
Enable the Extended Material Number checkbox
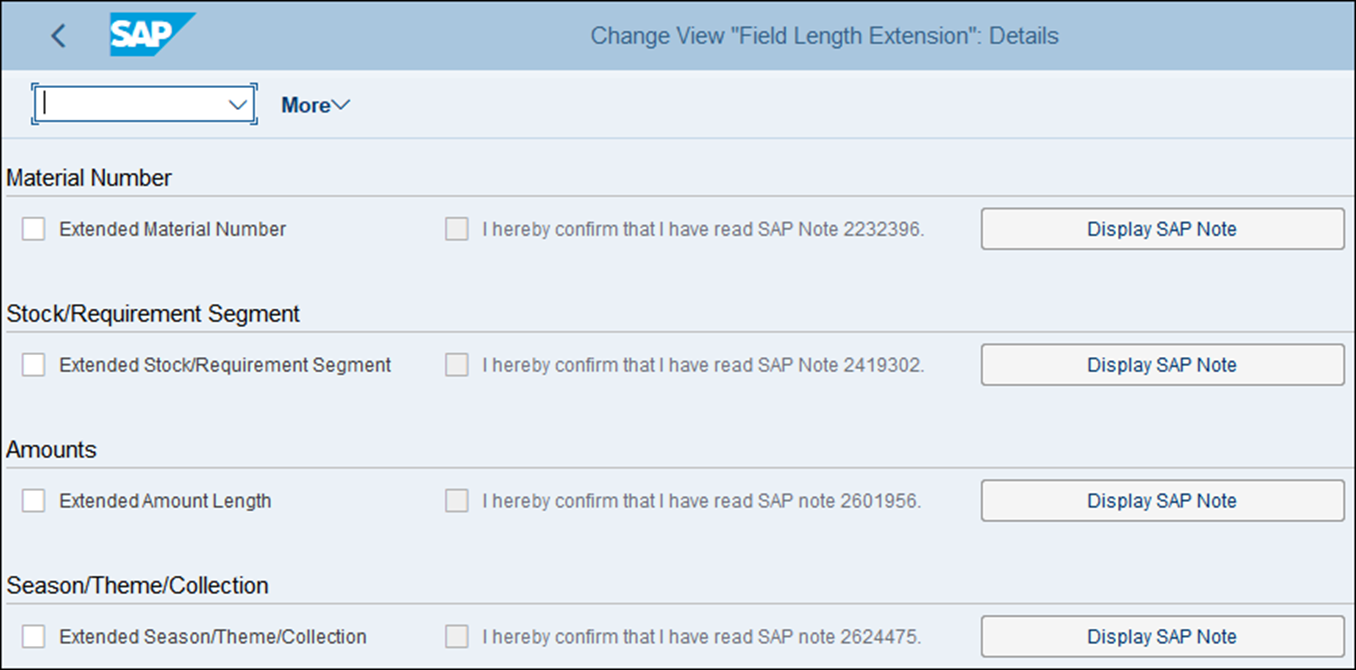[33, 228]
